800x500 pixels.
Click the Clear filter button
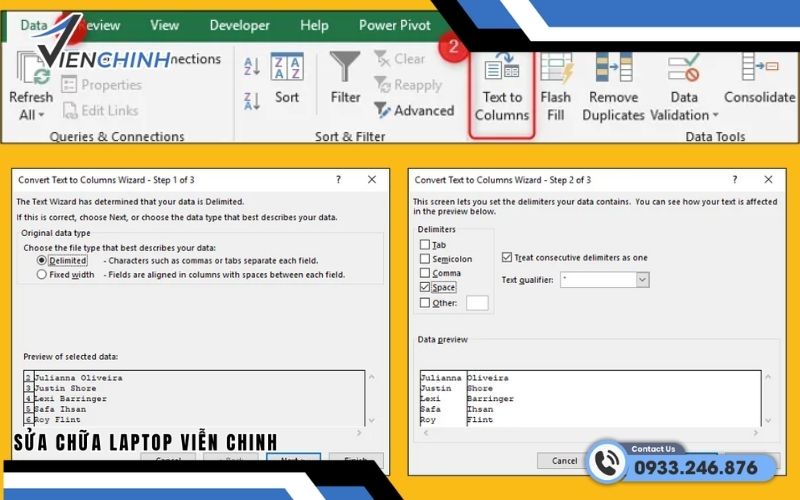pyautogui.click(x=399, y=59)
